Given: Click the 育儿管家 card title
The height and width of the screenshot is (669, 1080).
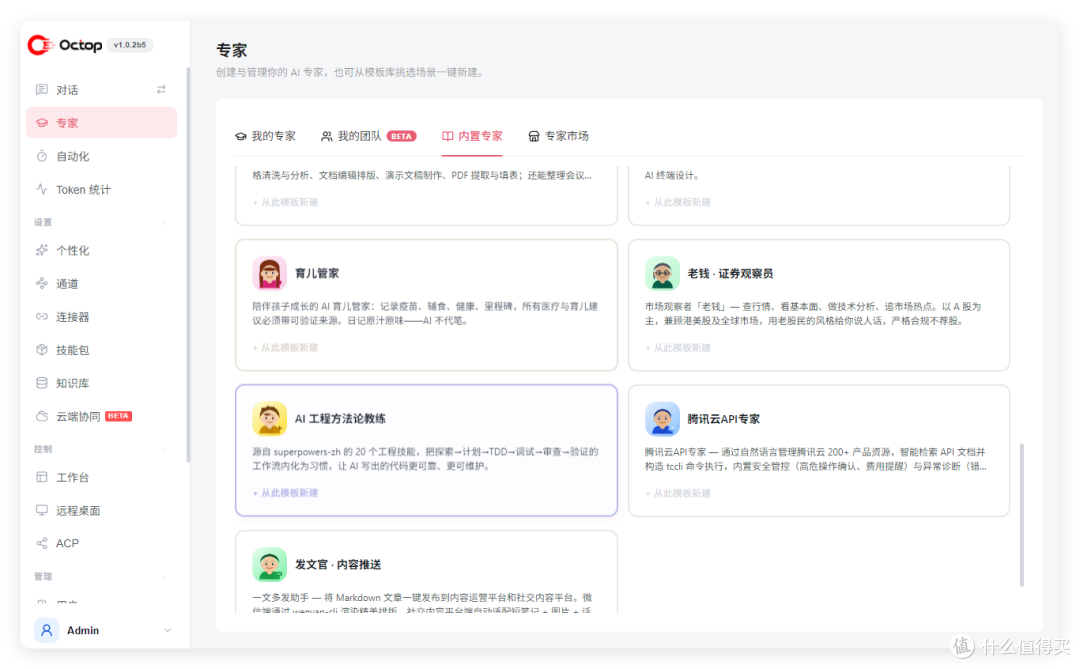Looking at the screenshot, I should [317, 274].
